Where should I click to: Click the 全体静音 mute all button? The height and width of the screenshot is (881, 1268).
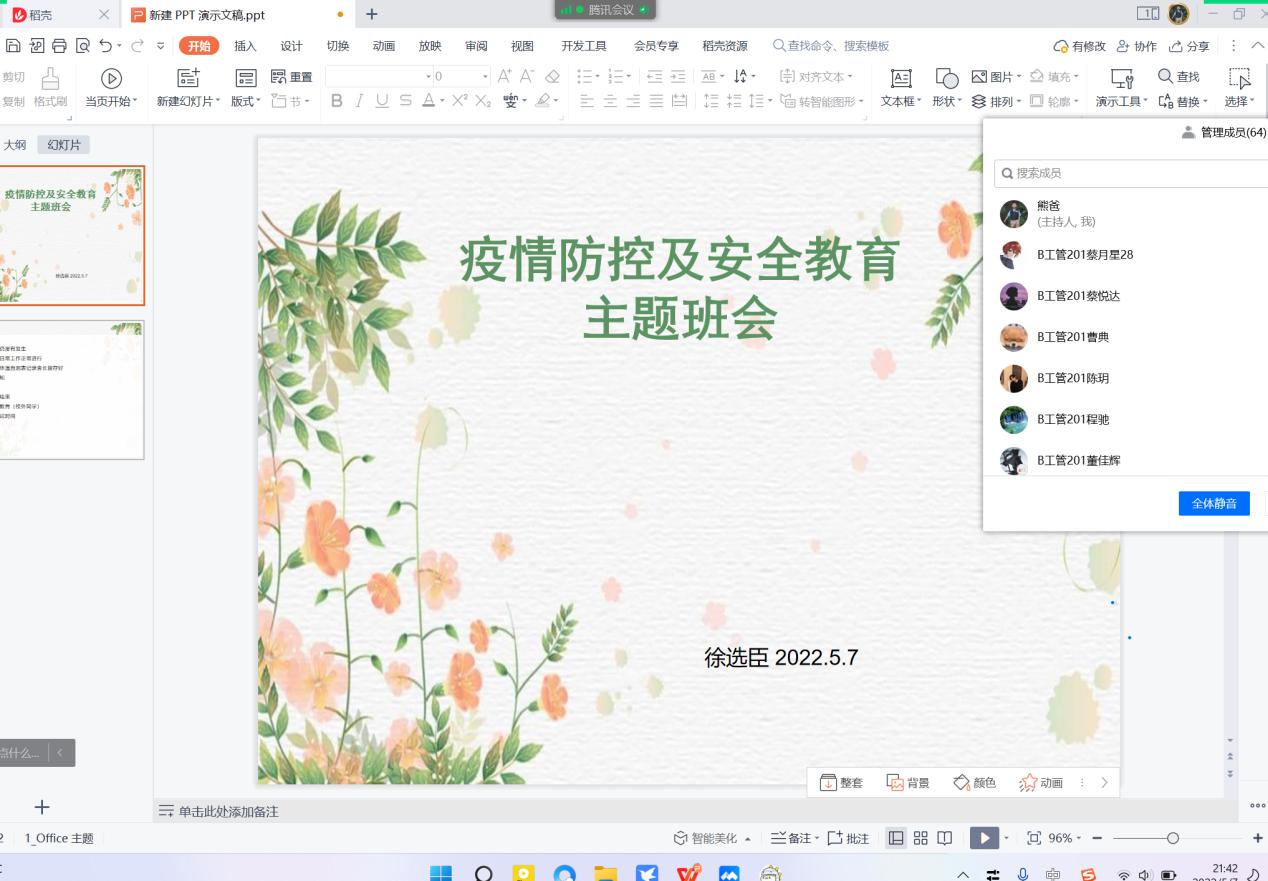point(1214,504)
